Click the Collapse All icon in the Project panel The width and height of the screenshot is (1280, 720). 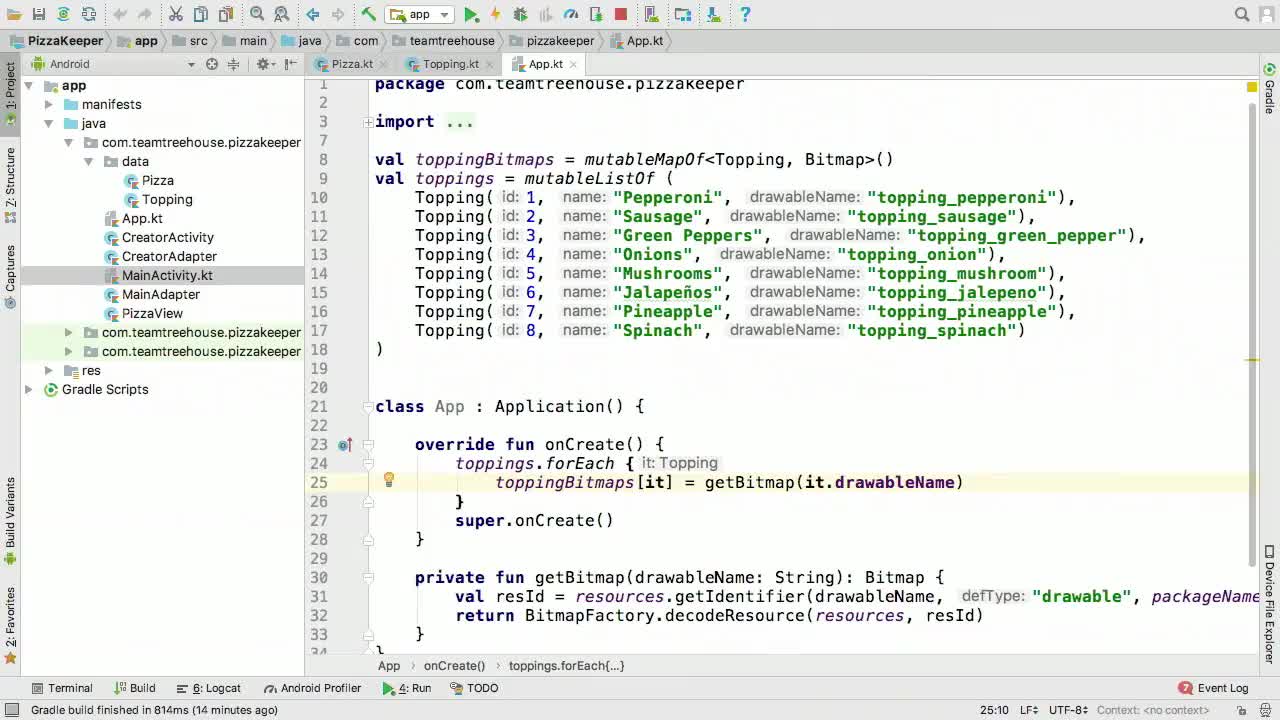233,64
